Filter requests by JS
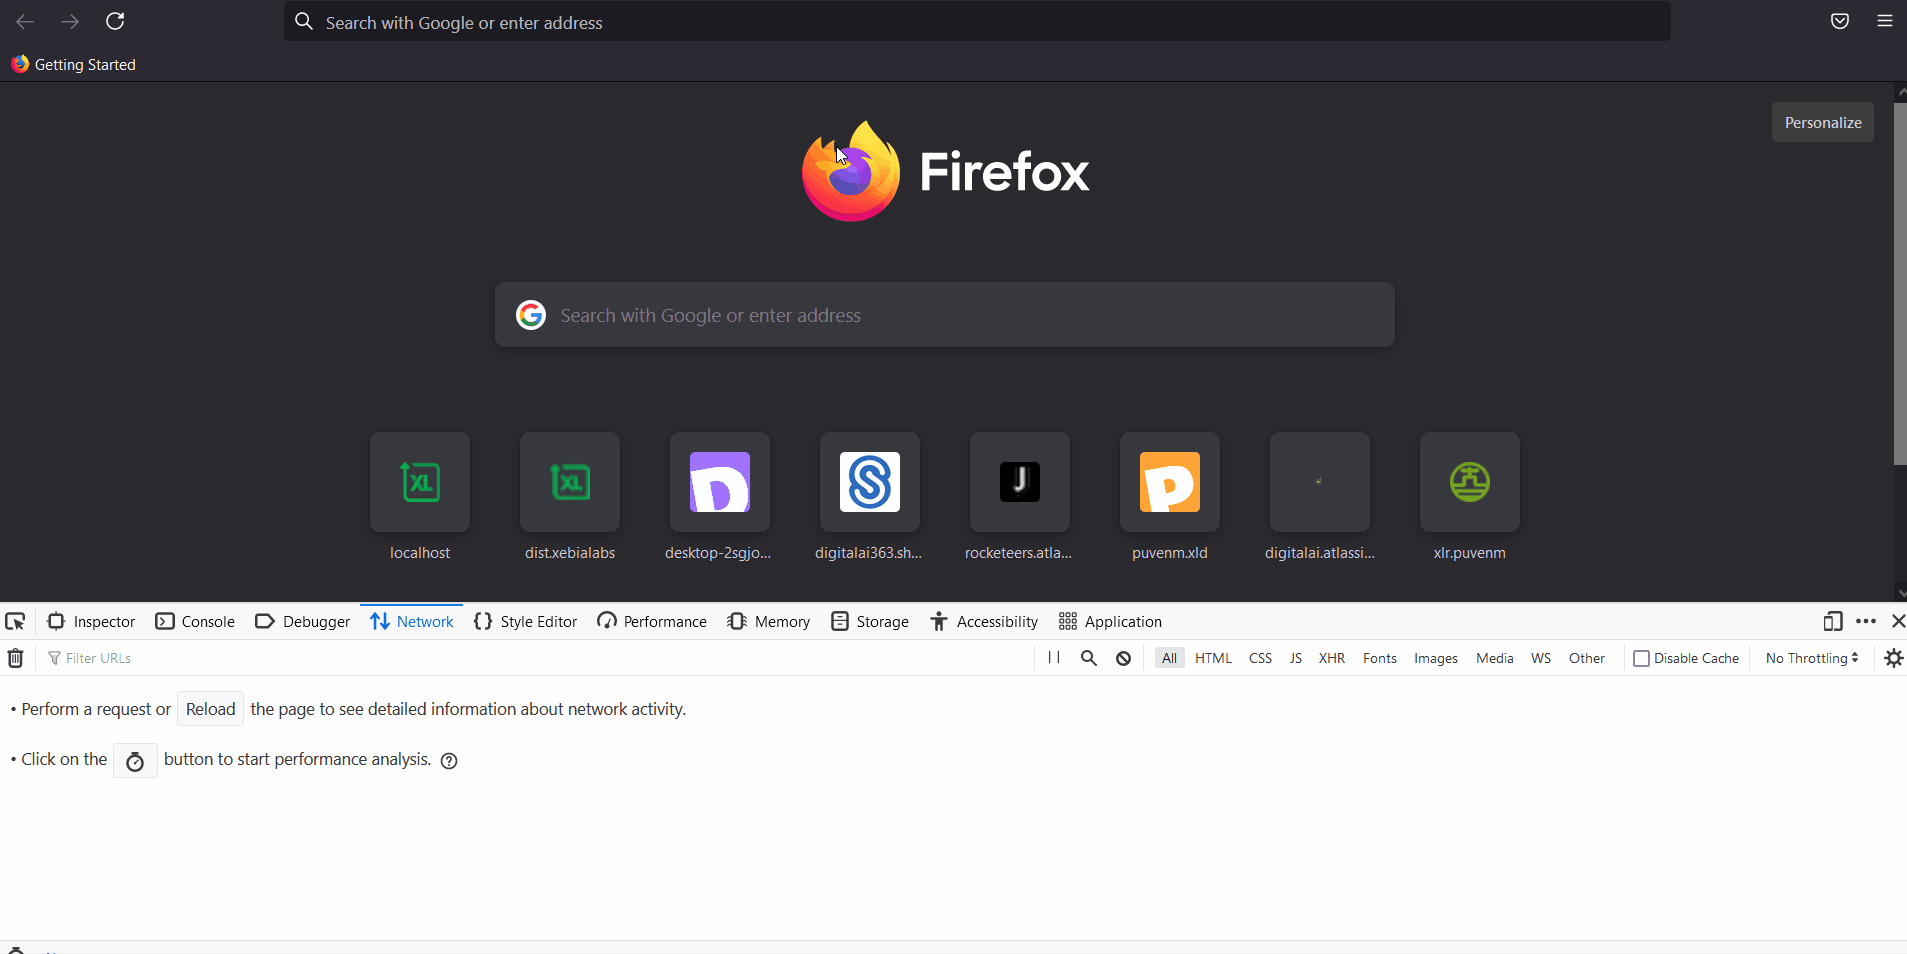1907x954 pixels. (x=1296, y=658)
